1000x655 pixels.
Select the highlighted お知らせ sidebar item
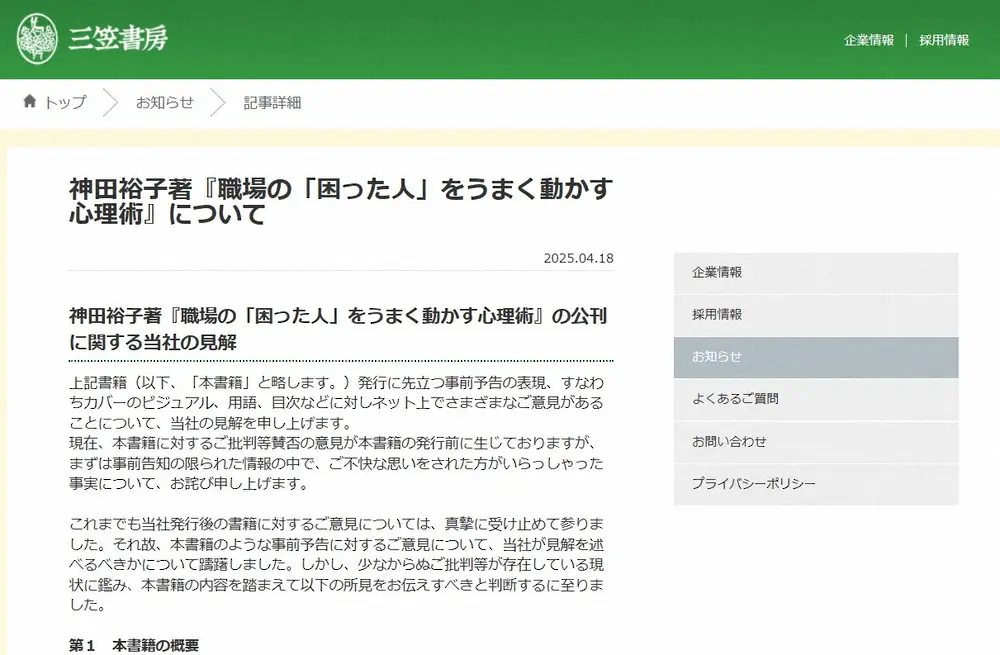coord(816,356)
